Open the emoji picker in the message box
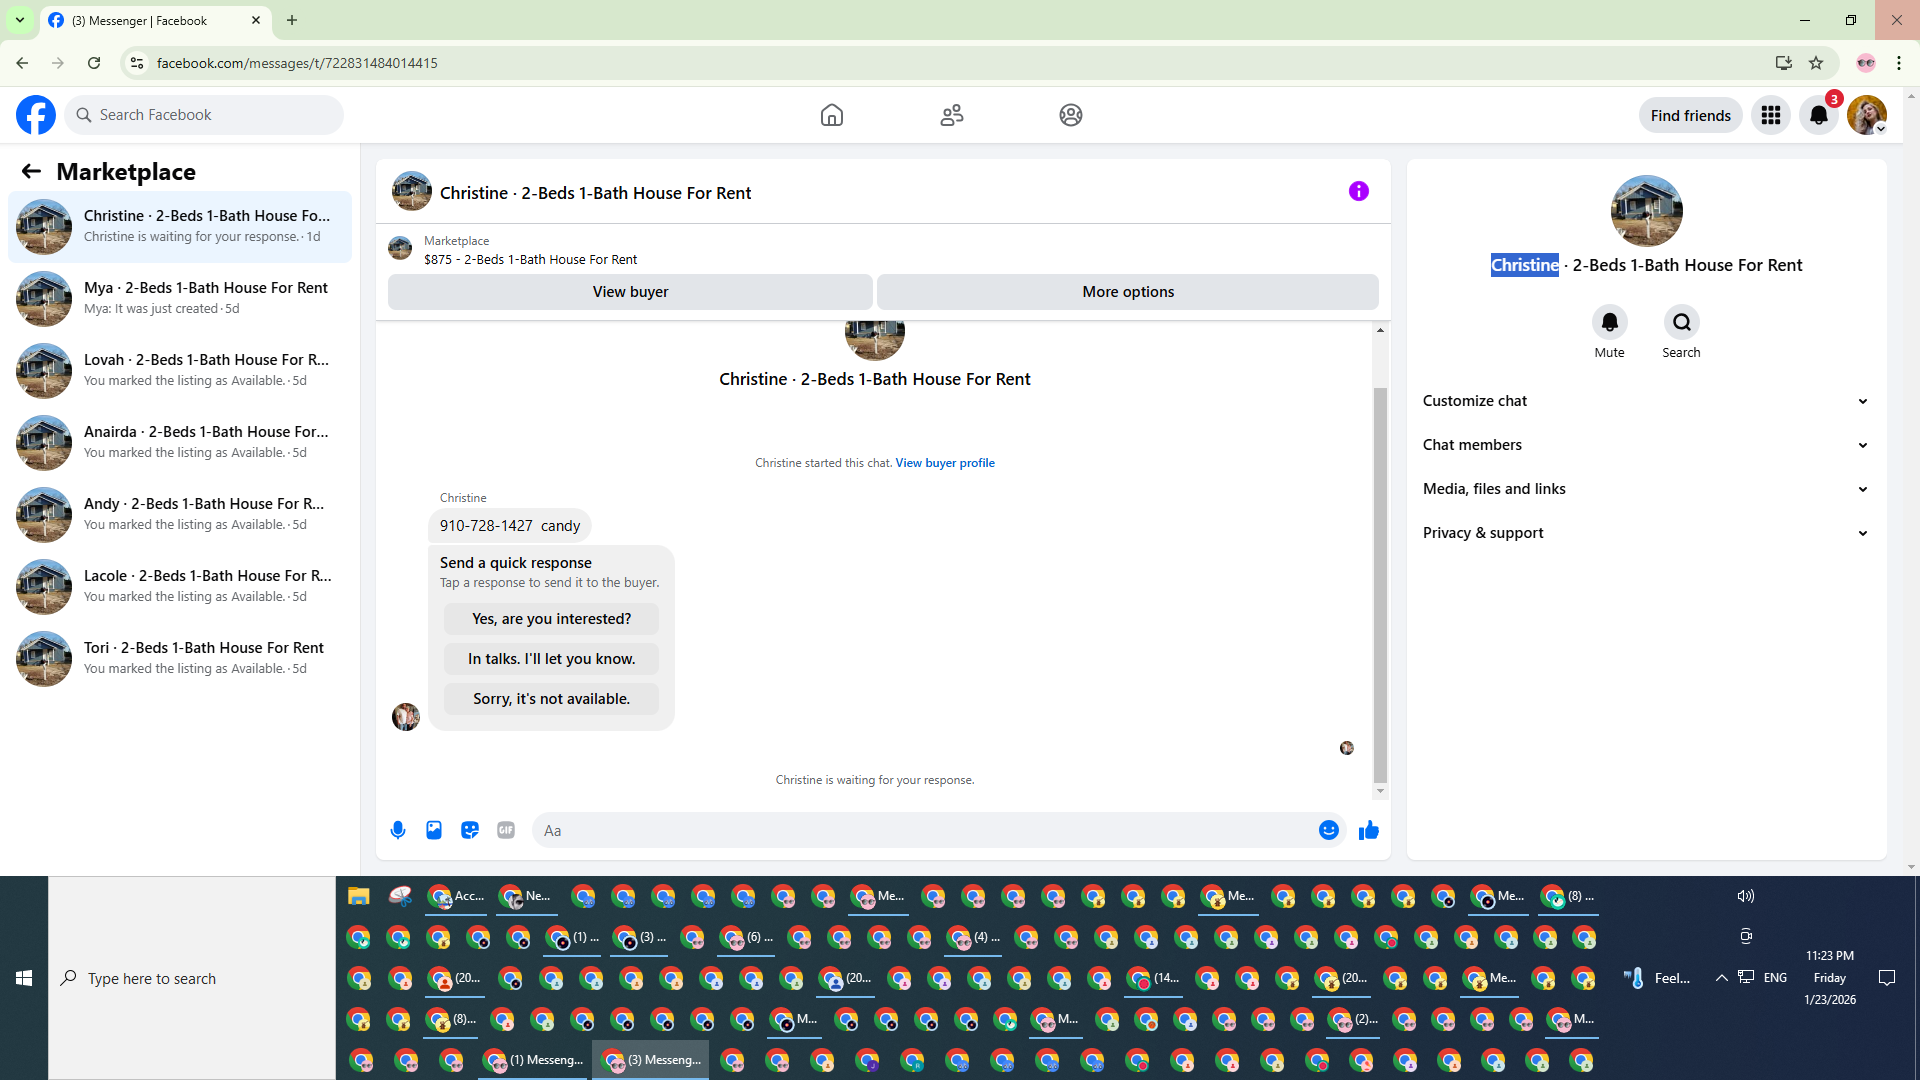This screenshot has height=1080, width=1920. (x=1328, y=830)
